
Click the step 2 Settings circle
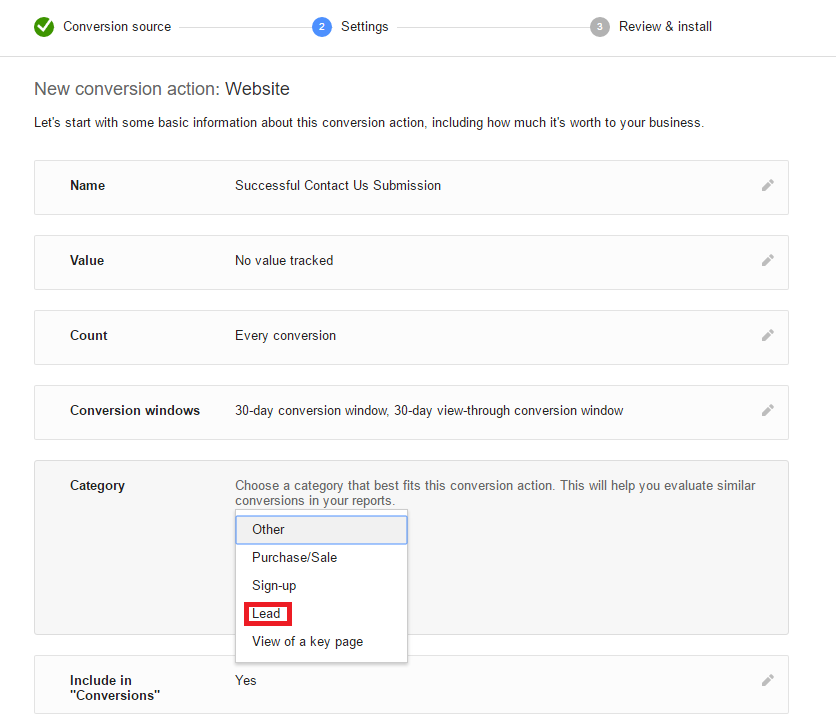(x=321, y=27)
